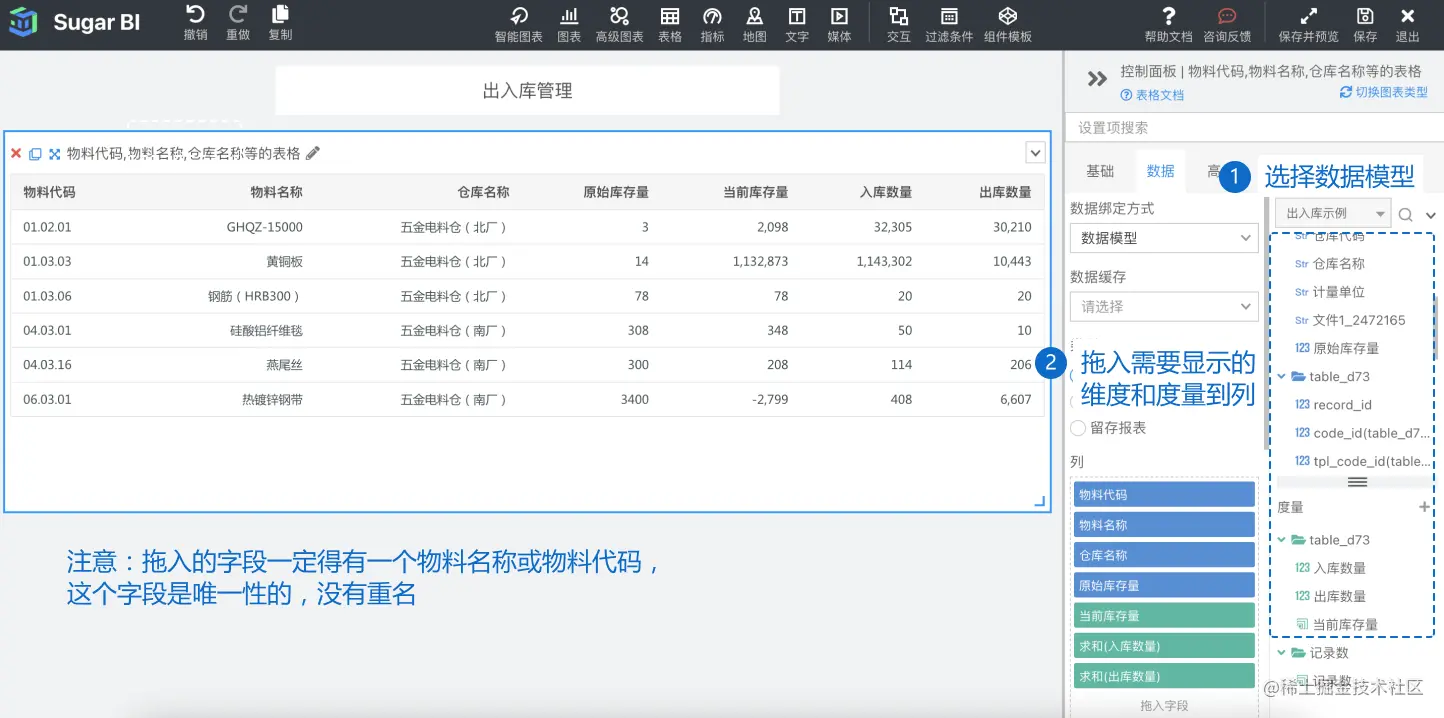Open the Media (媒体) component menu
1444x718 pixels.
click(x=840, y=25)
